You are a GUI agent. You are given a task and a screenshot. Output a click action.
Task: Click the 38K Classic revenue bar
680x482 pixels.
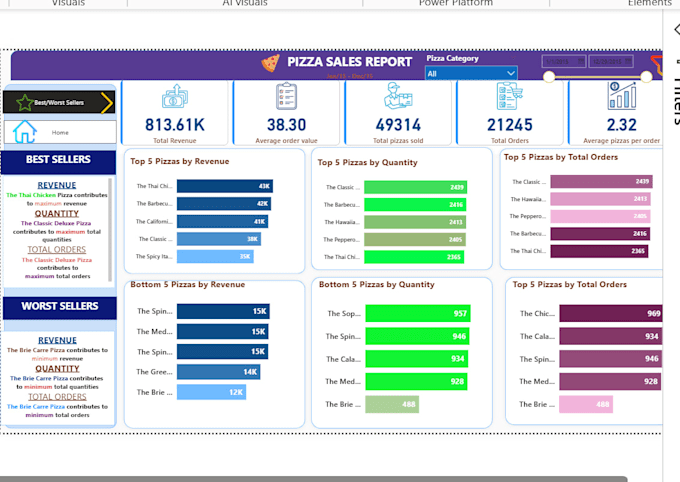pos(219,239)
